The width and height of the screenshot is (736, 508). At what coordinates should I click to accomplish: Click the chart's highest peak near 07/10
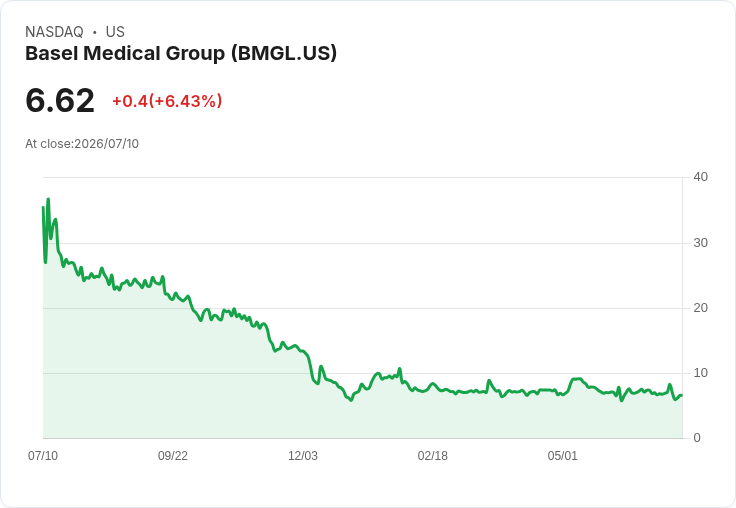pos(48,200)
